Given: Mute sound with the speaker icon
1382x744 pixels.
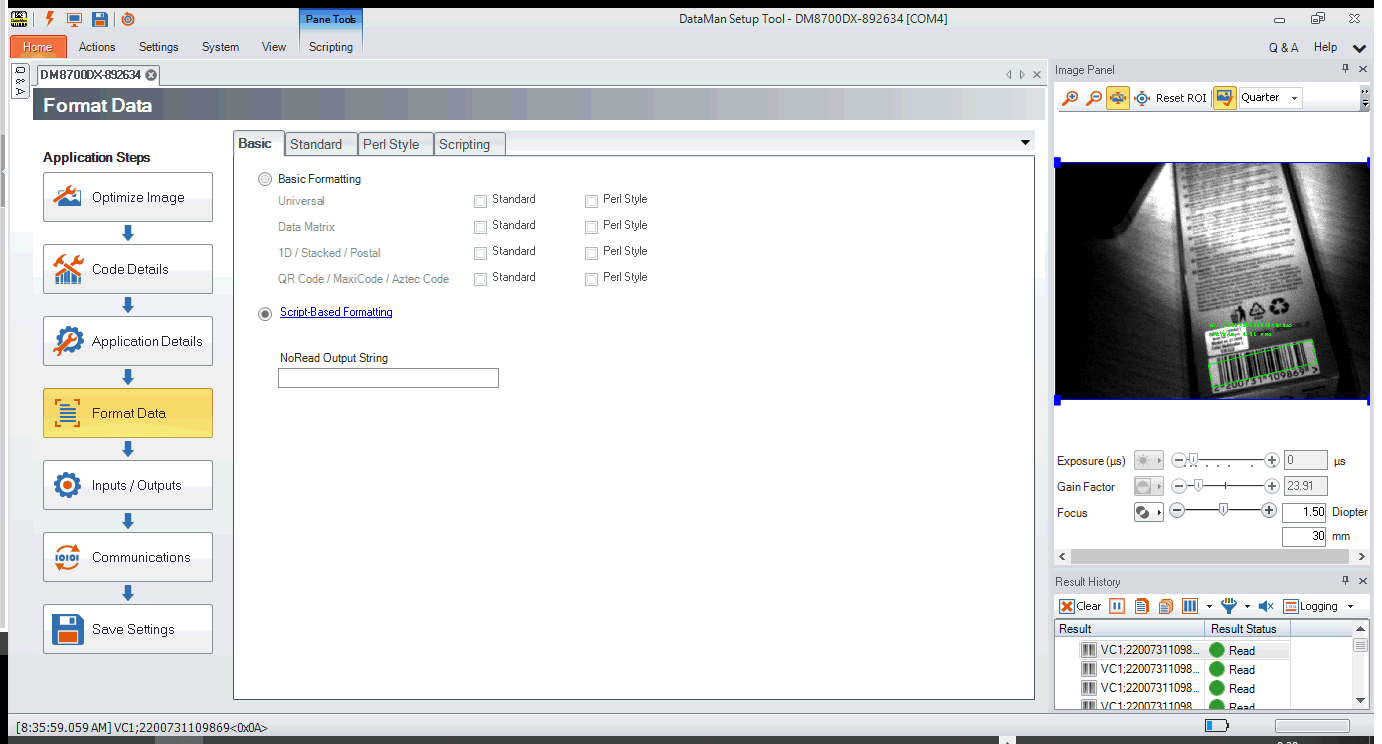Looking at the screenshot, I should tap(1265, 606).
